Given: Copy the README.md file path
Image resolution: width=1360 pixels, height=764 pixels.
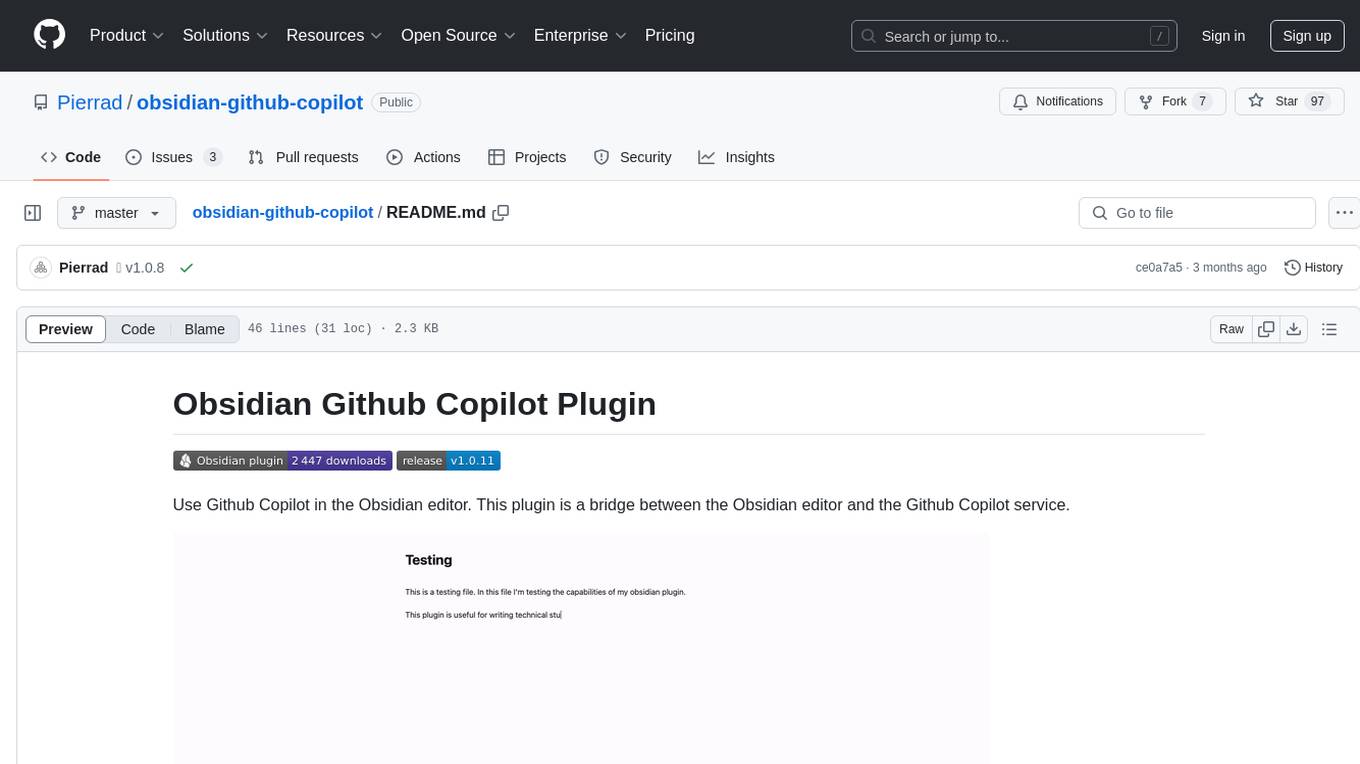Looking at the screenshot, I should (x=501, y=213).
